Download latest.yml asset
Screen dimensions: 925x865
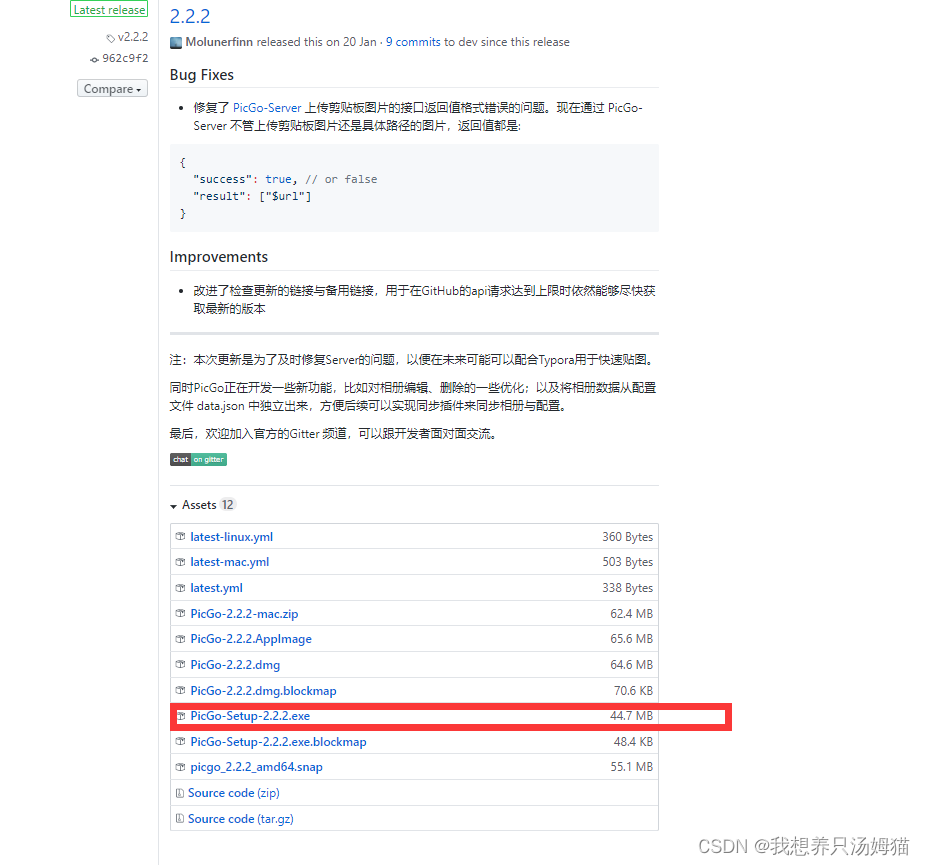point(217,588)
